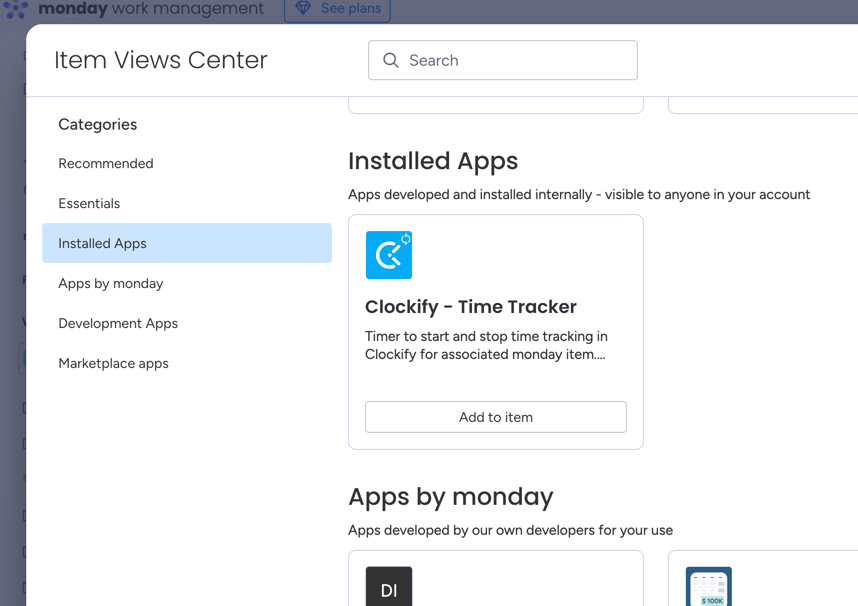Click the DI app icon
The image size is (858, 606).
pos(389,586)
